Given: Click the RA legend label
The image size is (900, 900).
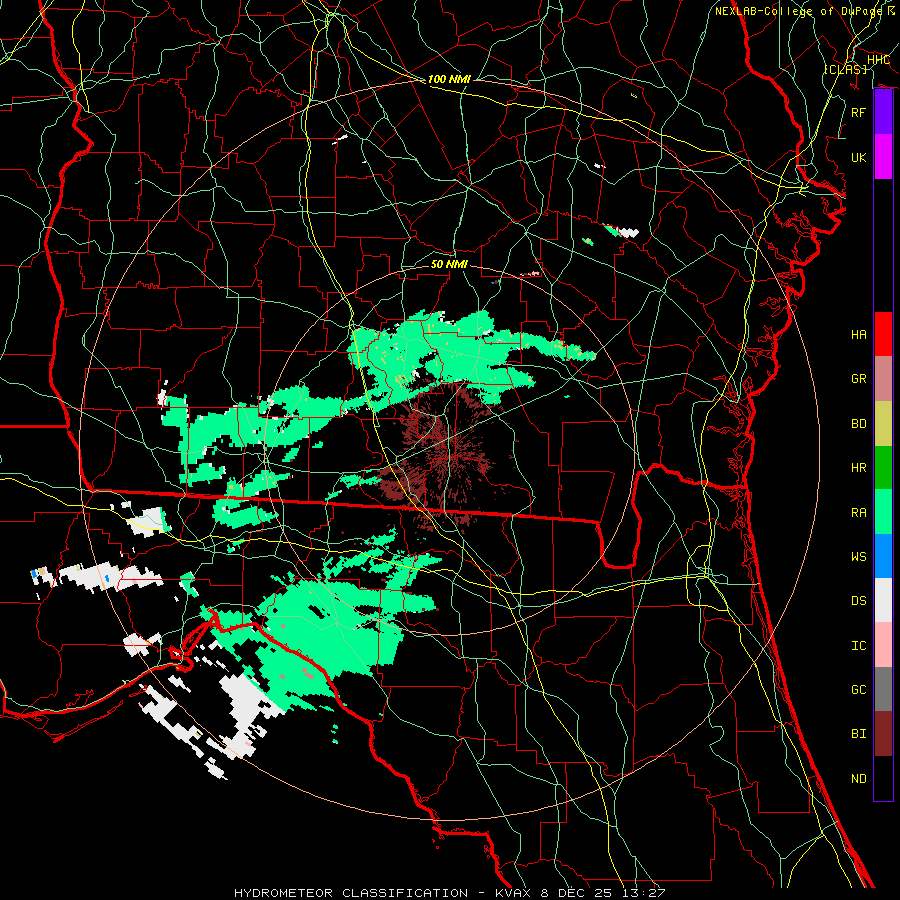Looking at the screenshot, I should pyautogui.click(x=858, y=513).
